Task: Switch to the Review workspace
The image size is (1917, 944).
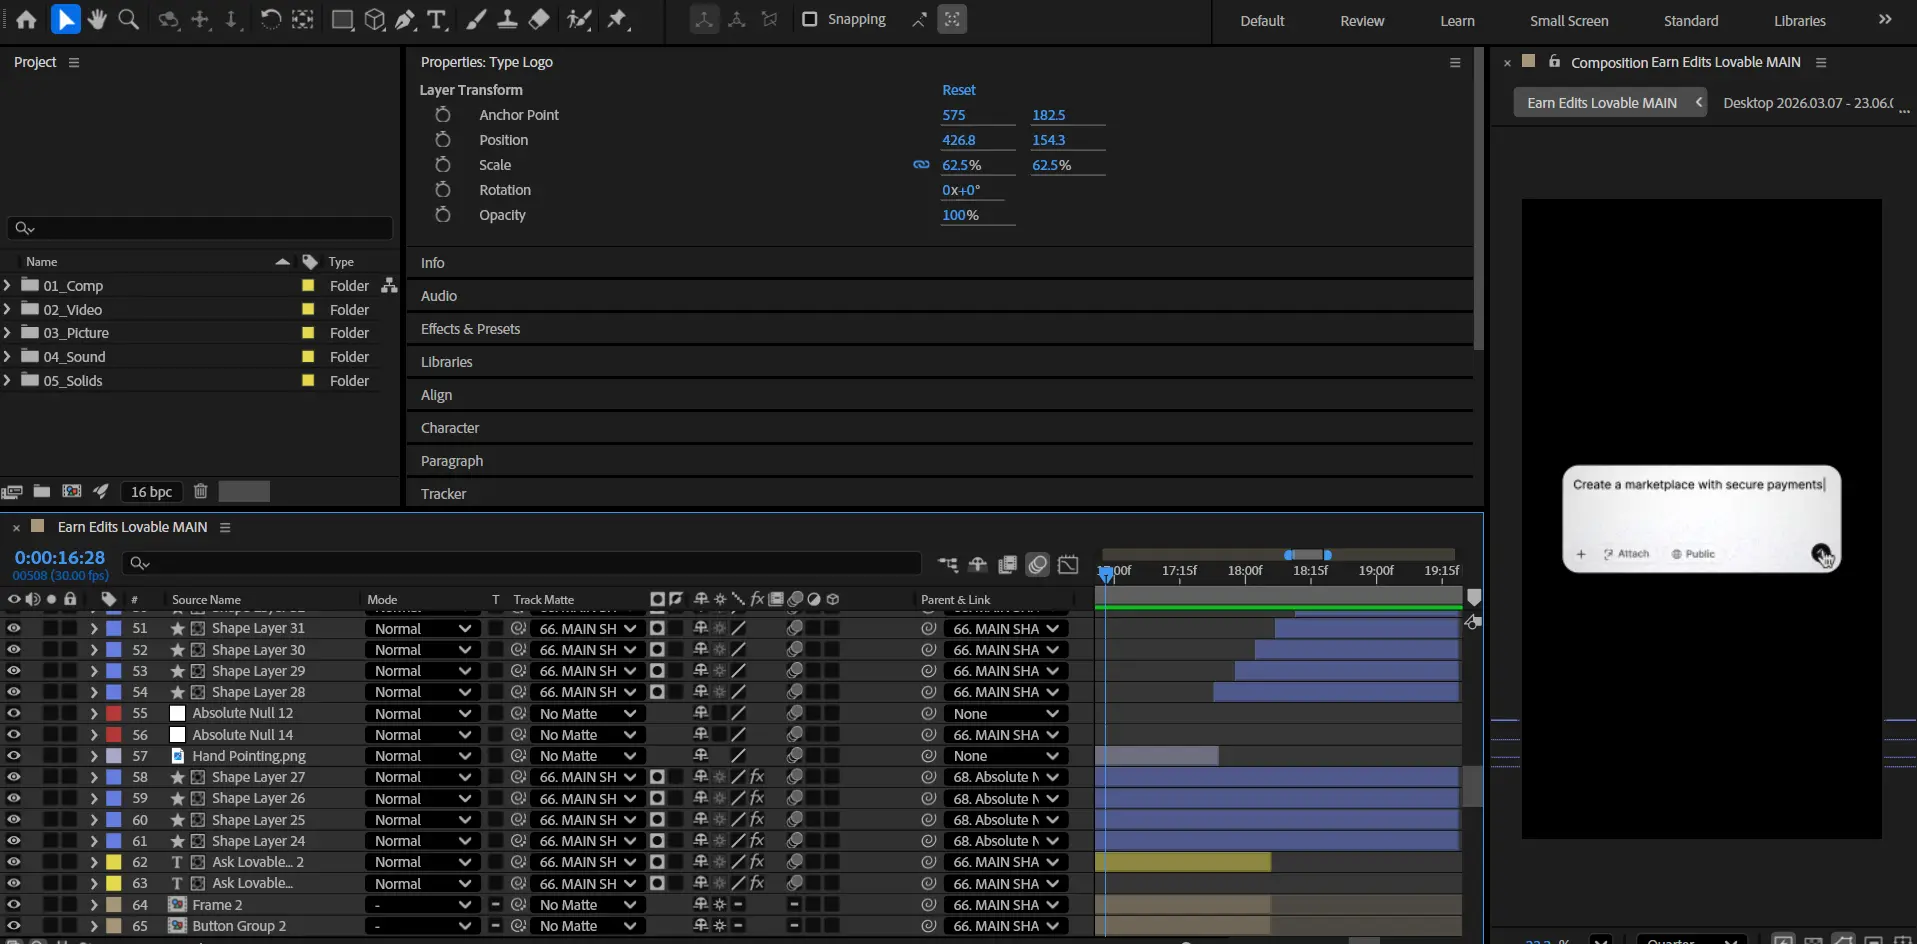Action: [x=1362, y=21]
